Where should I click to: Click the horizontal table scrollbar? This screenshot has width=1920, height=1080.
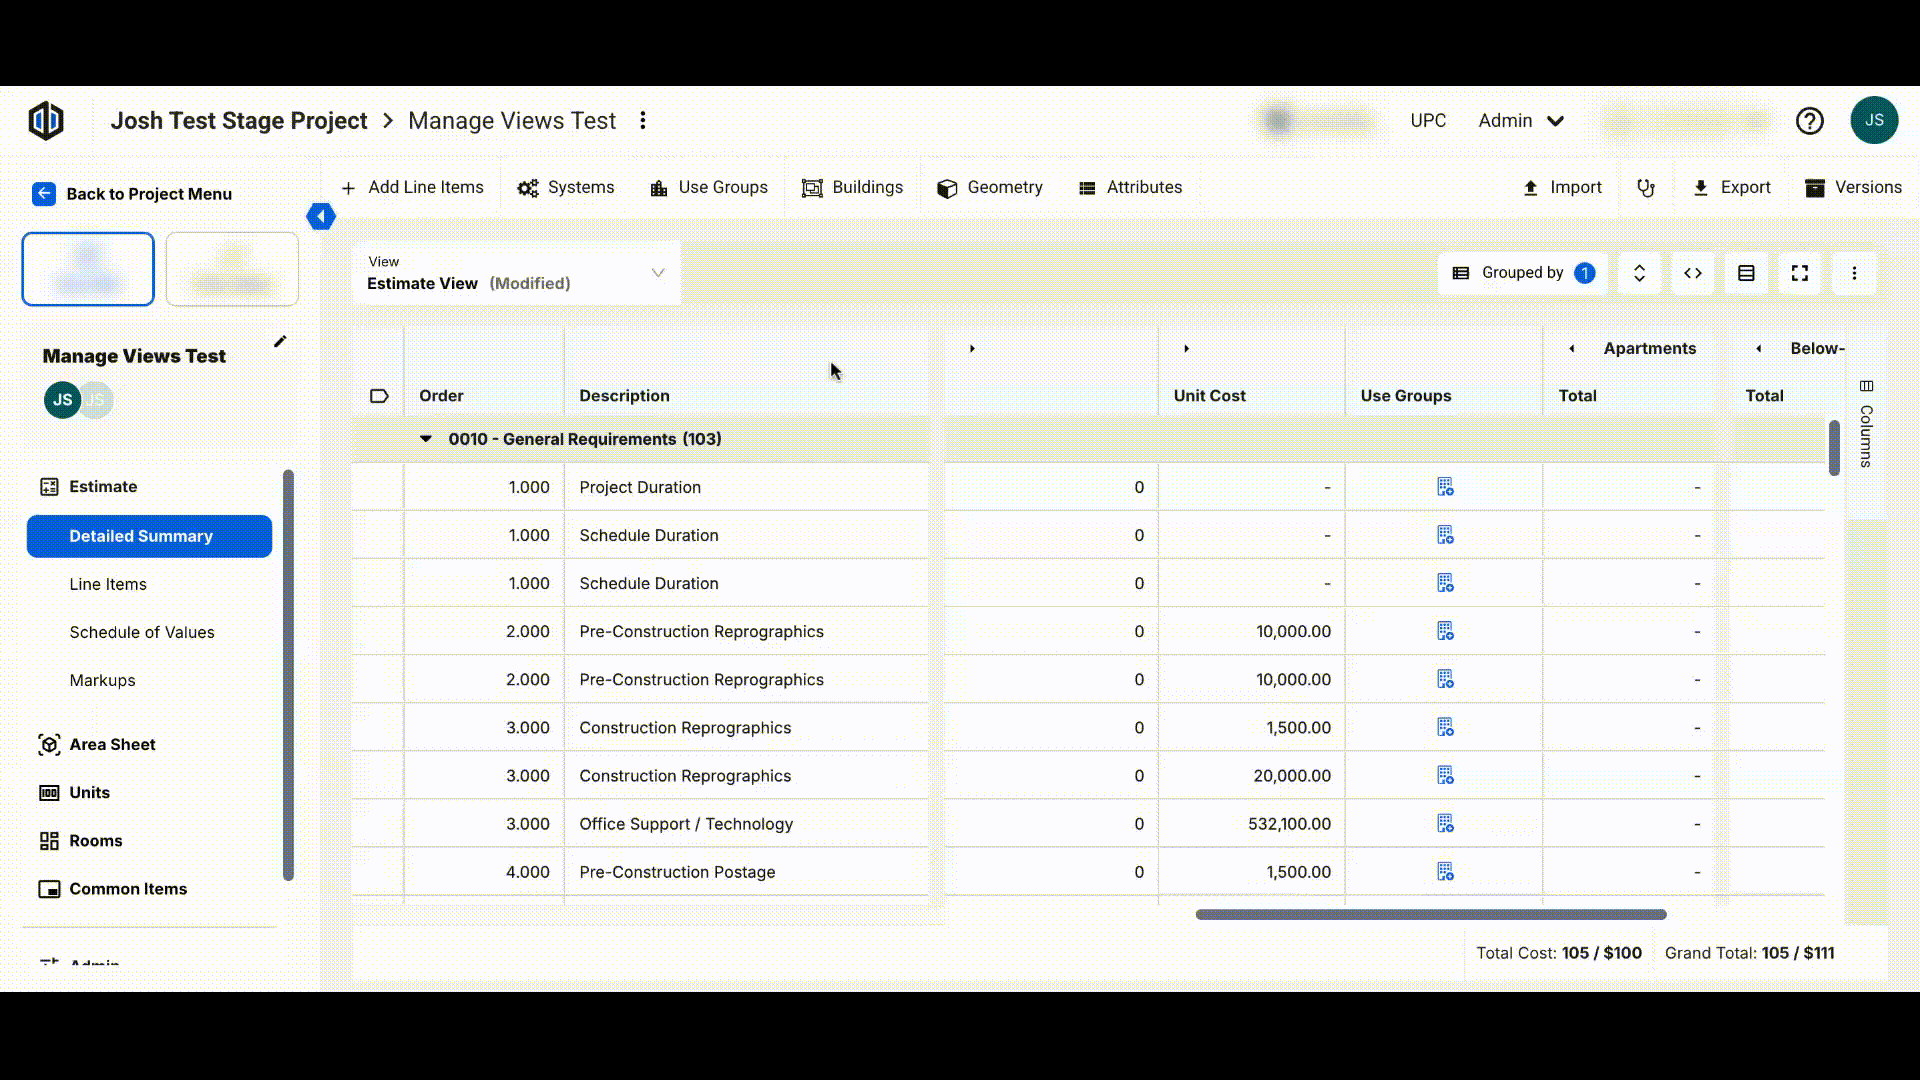click(x=1430, y=914)
